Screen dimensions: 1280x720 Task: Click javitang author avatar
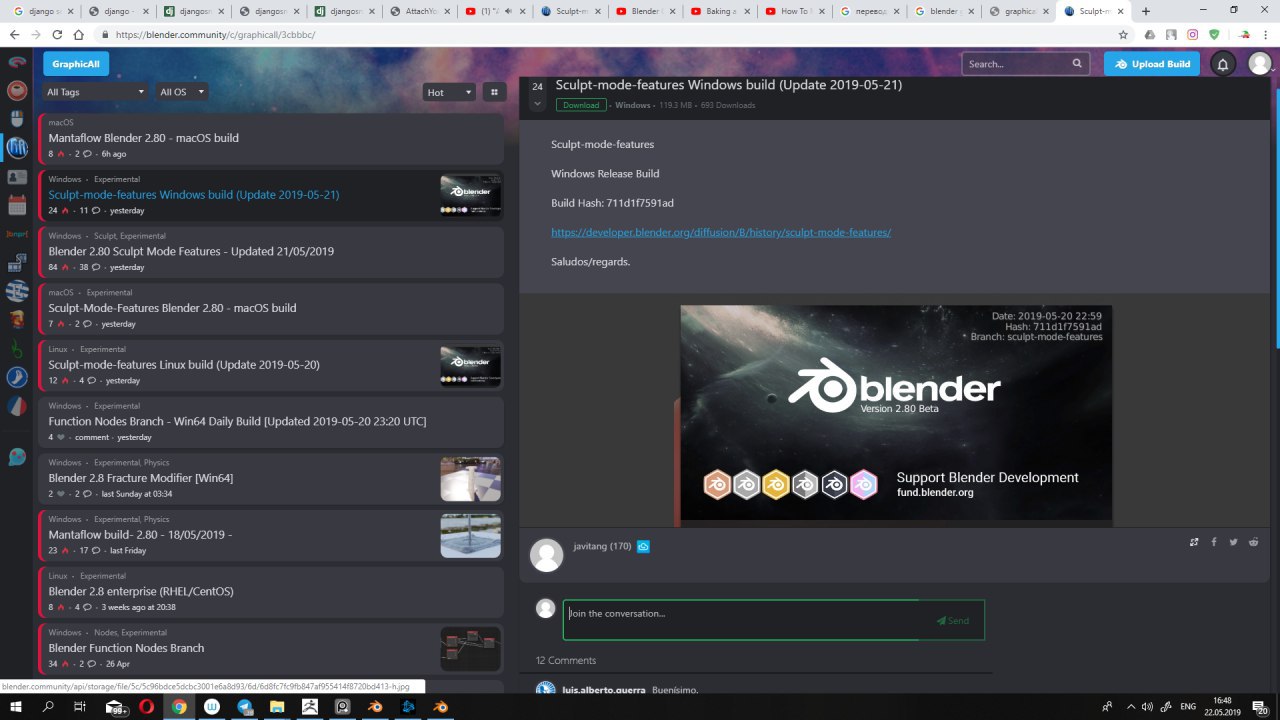[546, 555]
